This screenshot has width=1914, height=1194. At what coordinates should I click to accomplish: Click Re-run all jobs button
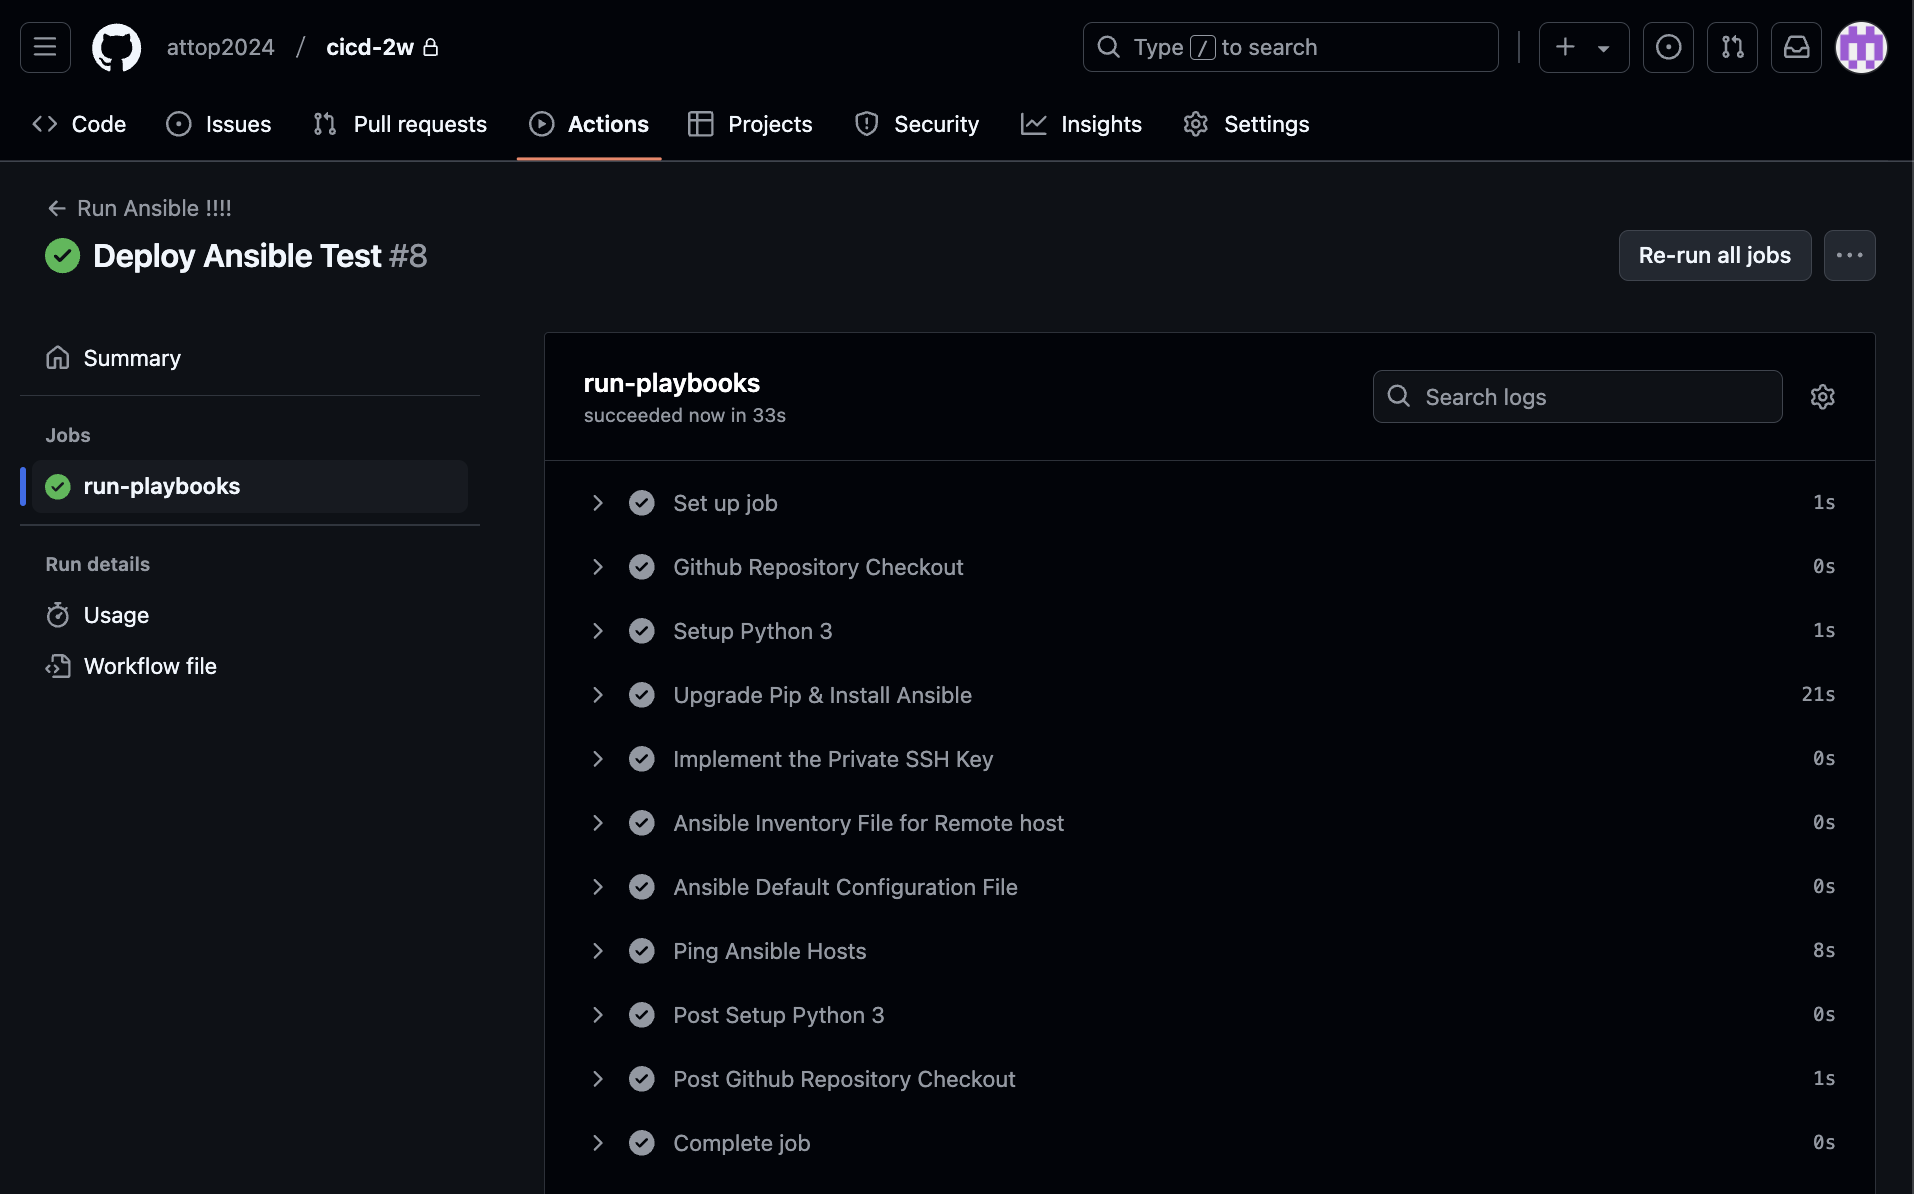pyautogui.click(x=1714, y=256)
